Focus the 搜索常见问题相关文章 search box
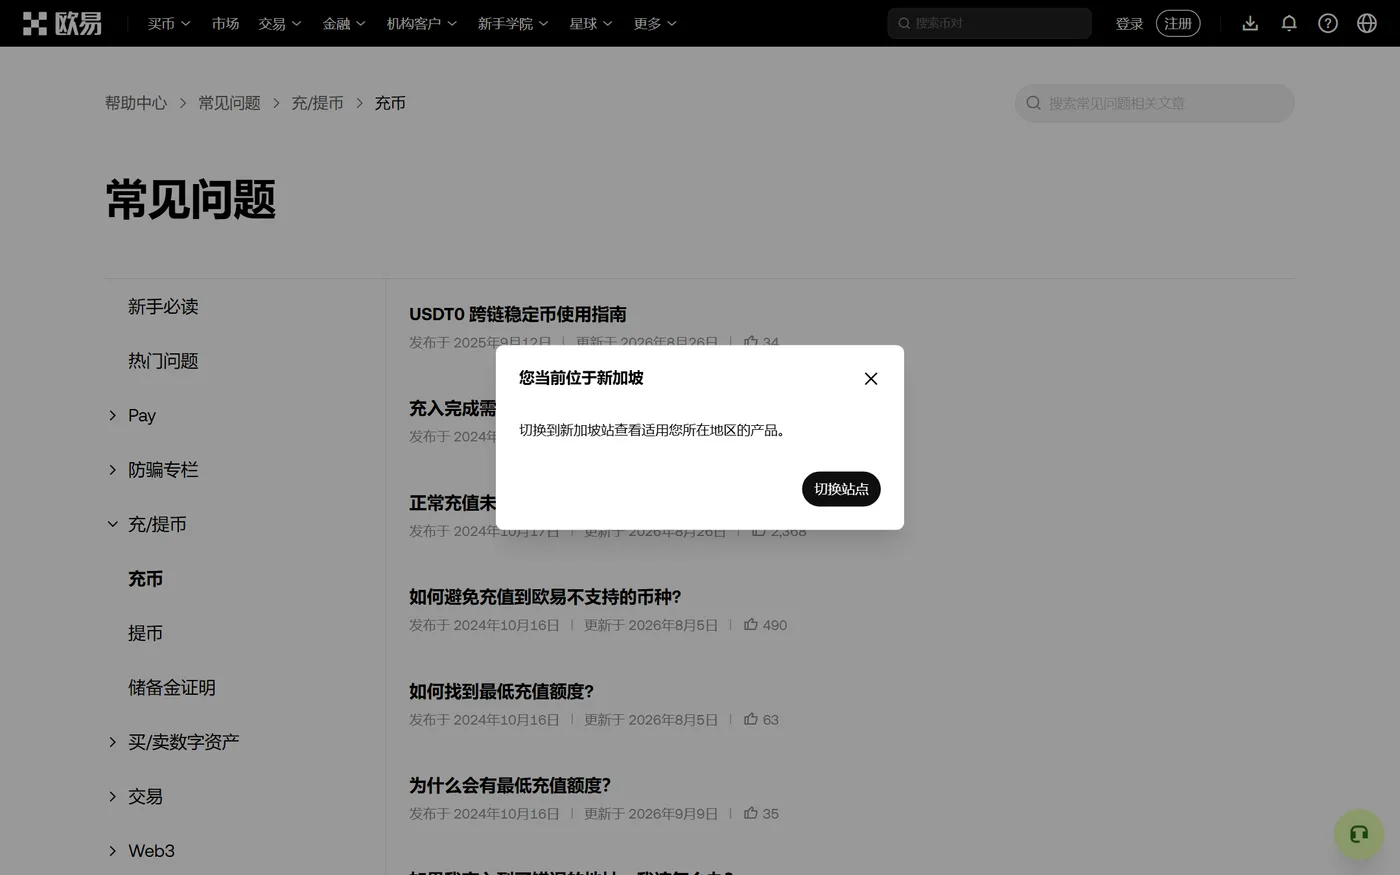Image resolution: width=1400 pixels, height=875 pixels. tap(1155, 103)
